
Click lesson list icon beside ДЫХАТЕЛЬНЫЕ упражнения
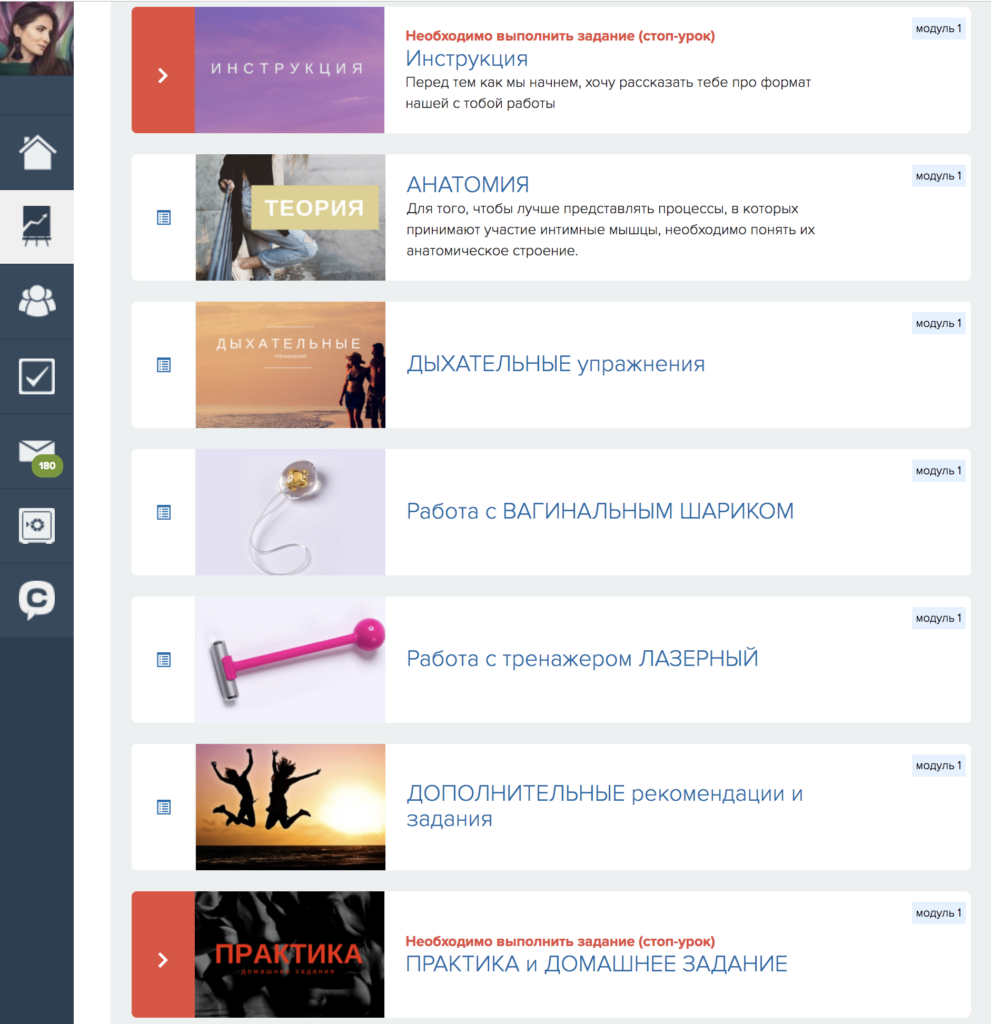pyautogui.click(x=164, y=365)
